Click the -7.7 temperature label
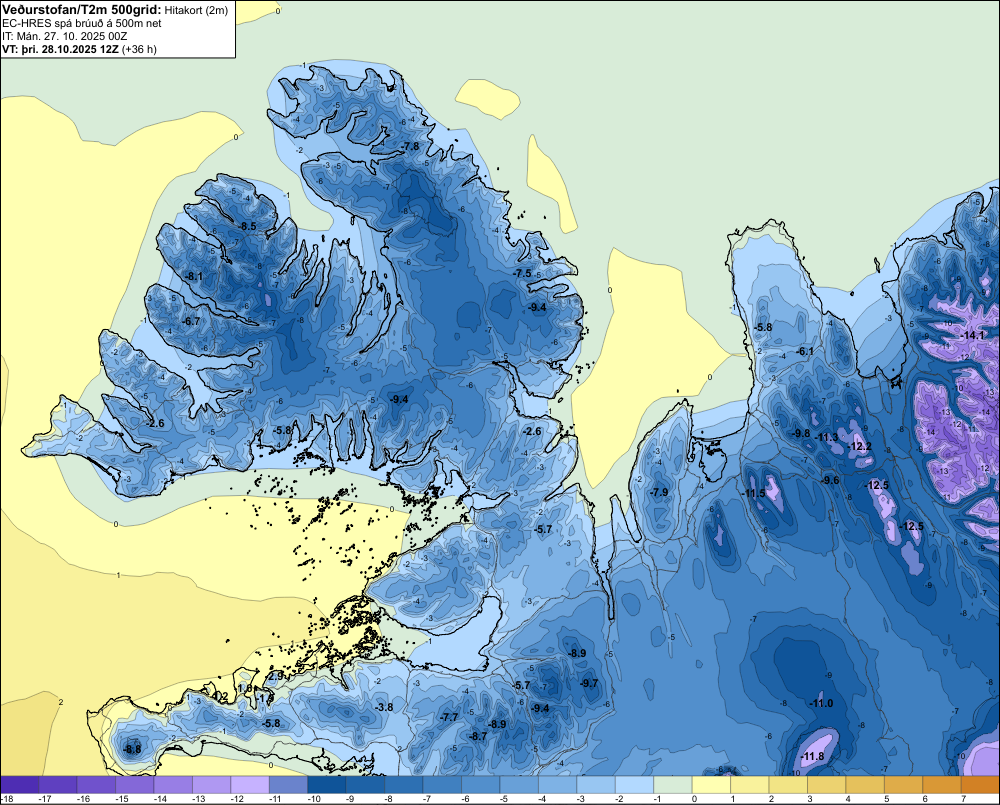The image size is (1000, 805). 449,716
